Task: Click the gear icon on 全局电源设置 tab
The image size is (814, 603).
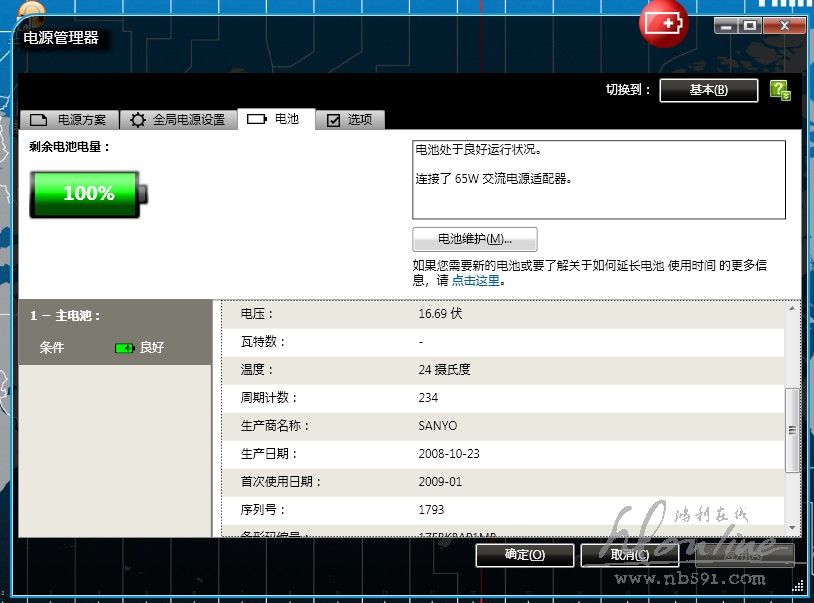Action: tap(138, 120)
